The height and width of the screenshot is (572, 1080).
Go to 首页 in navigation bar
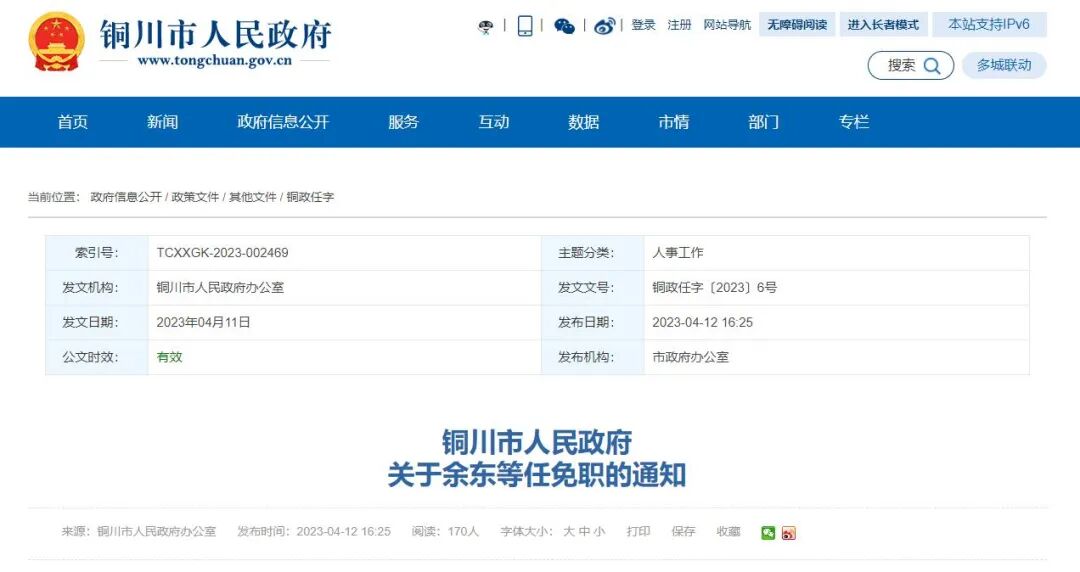point(72,122)
